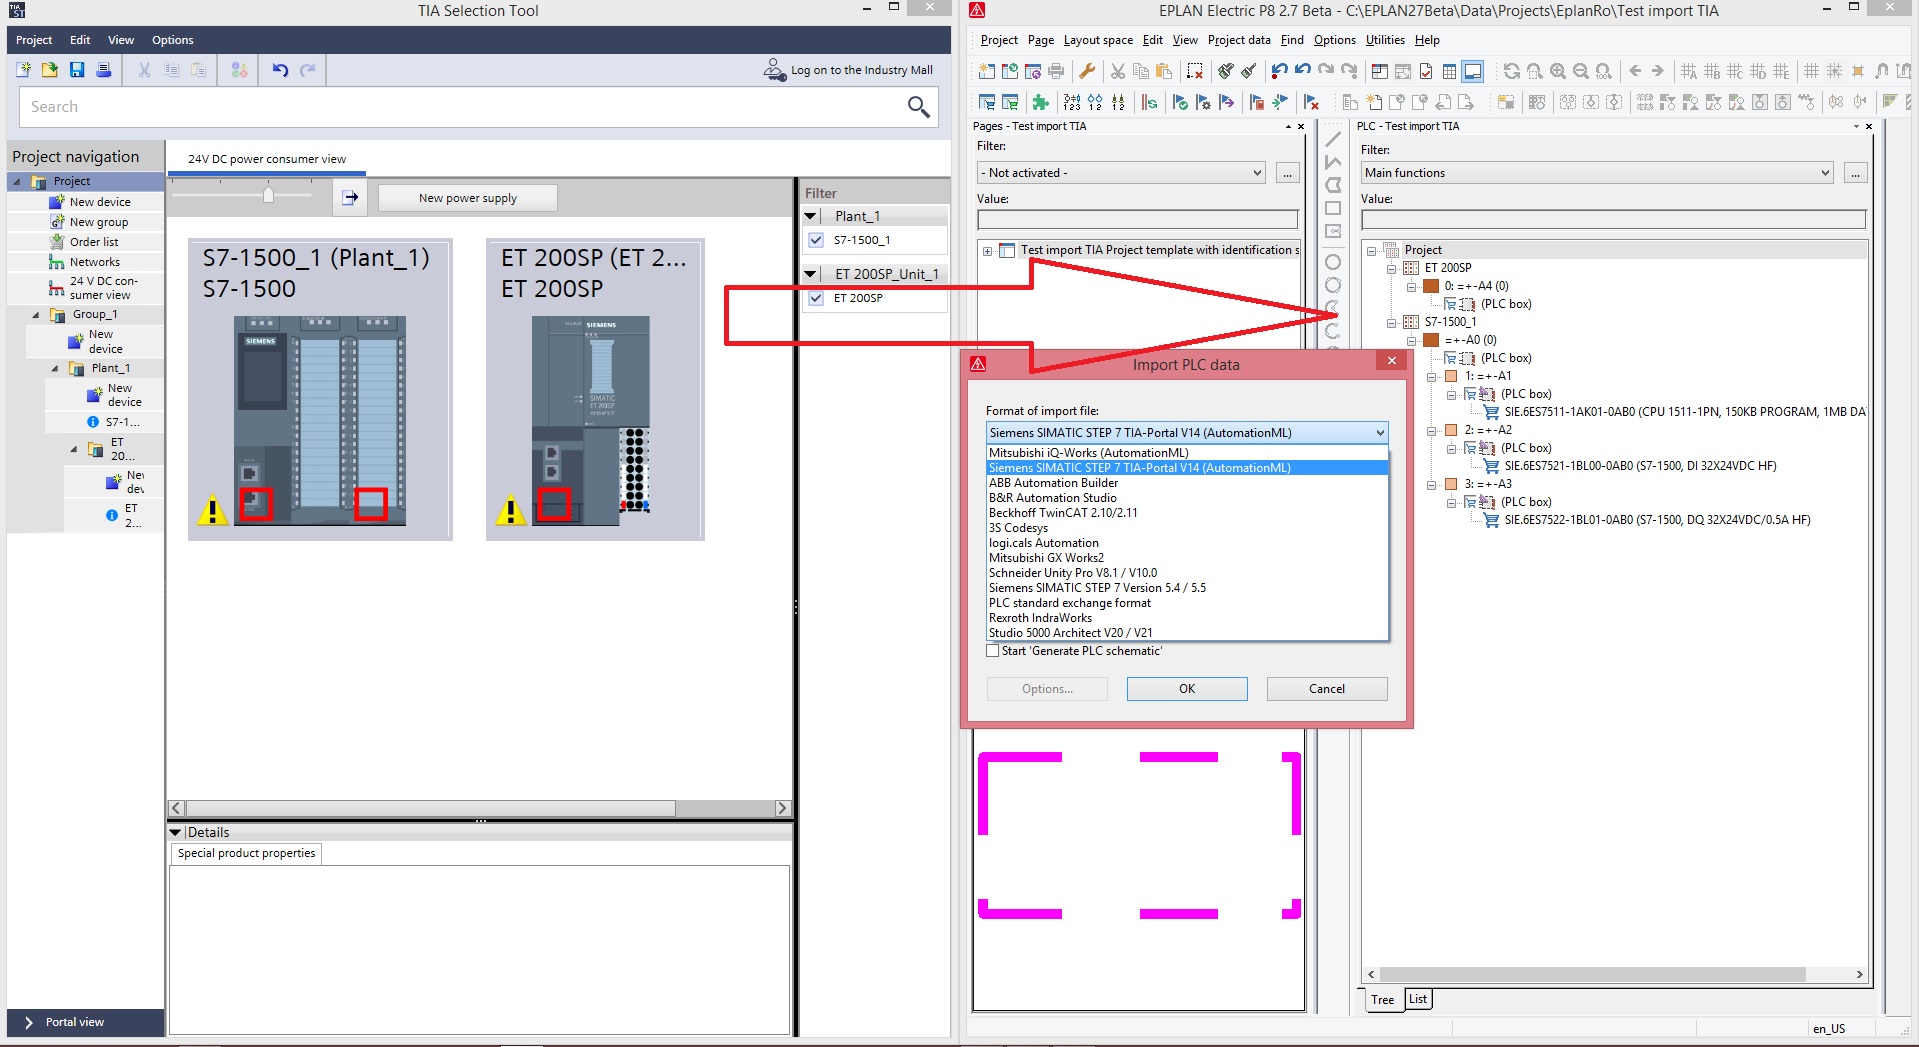Collapse the Plant_1 filter group

pyautogui.click(x=812, y=216)
